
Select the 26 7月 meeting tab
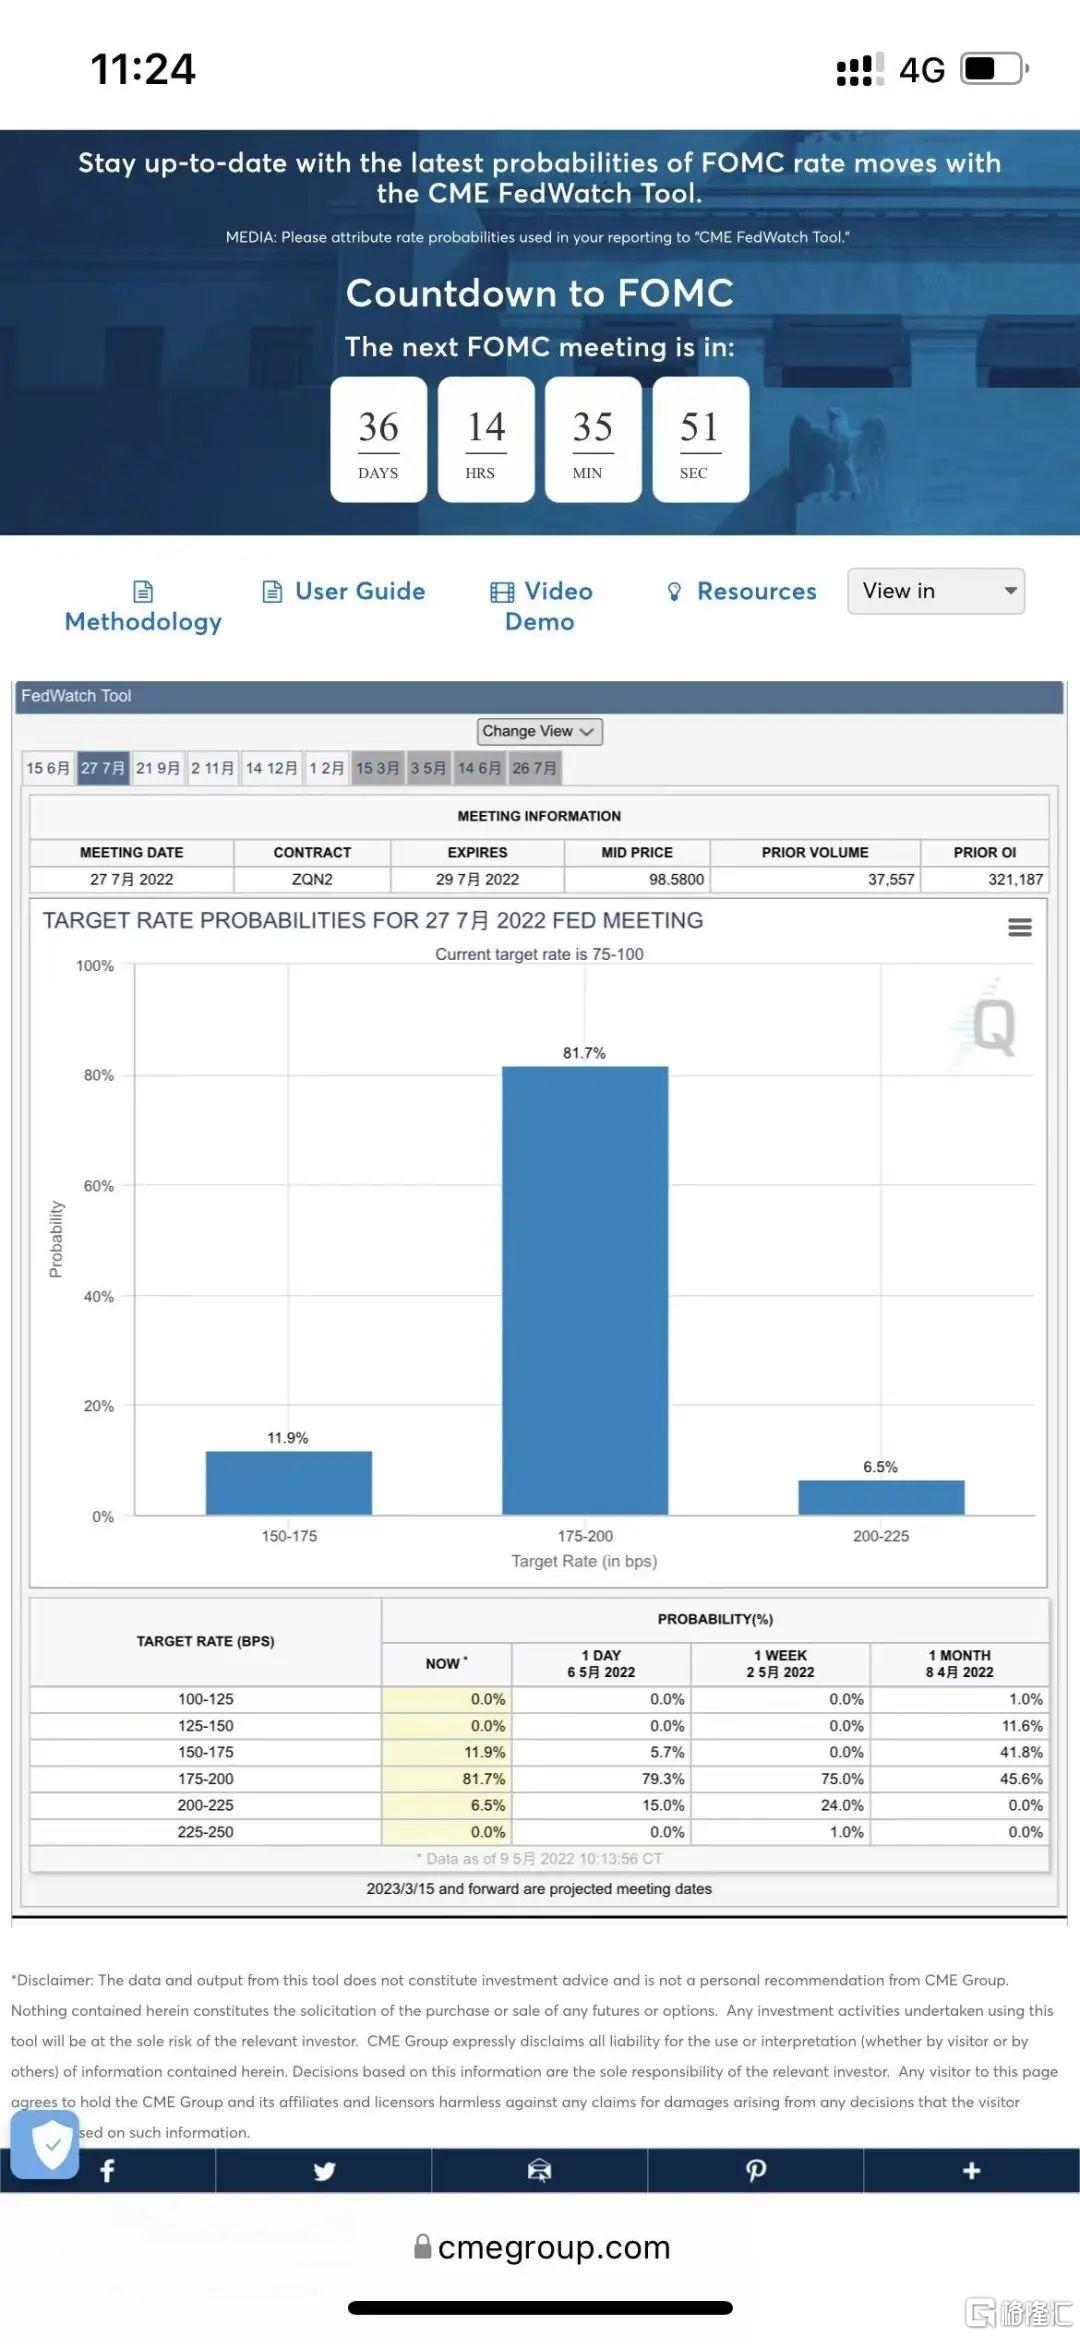click(535, 768)
